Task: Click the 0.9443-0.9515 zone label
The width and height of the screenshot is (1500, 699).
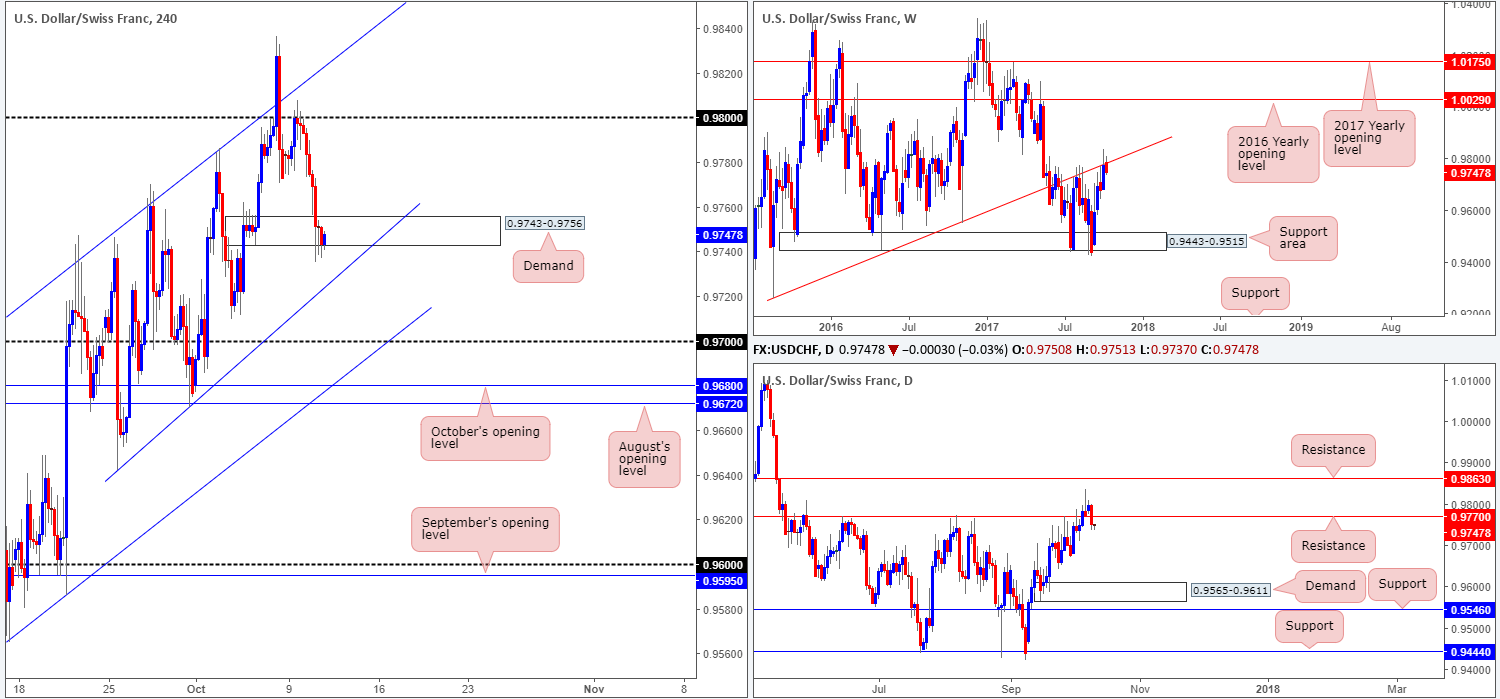Action: (1206, 241)
